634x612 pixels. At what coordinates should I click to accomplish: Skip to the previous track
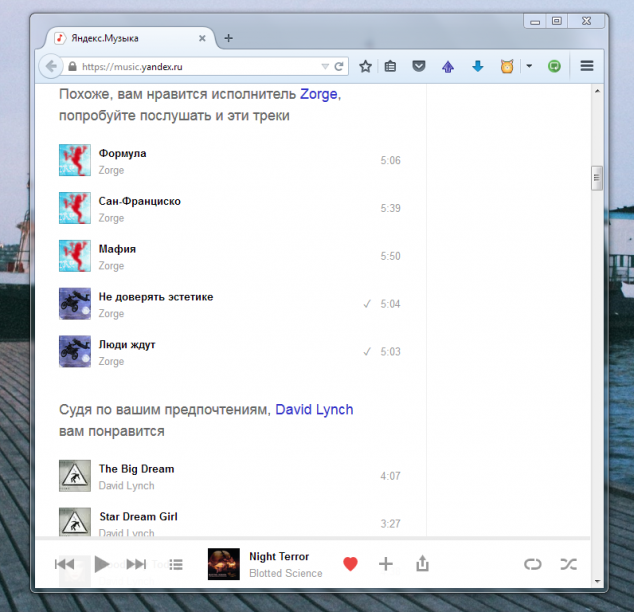point(64,564)
